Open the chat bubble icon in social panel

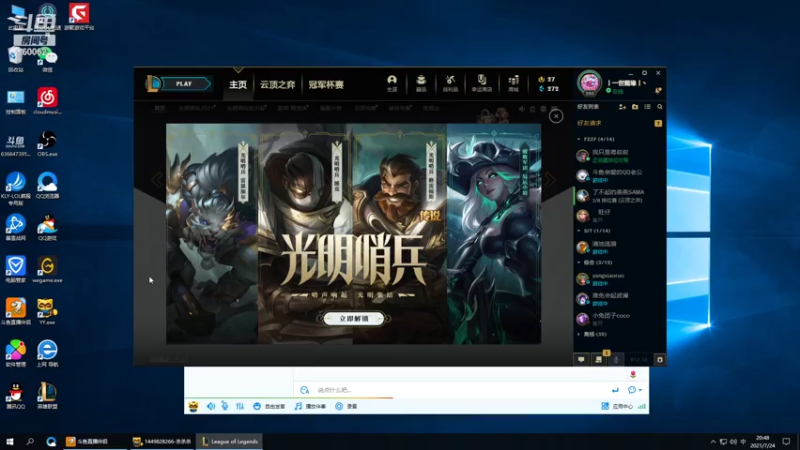(581, 360)
